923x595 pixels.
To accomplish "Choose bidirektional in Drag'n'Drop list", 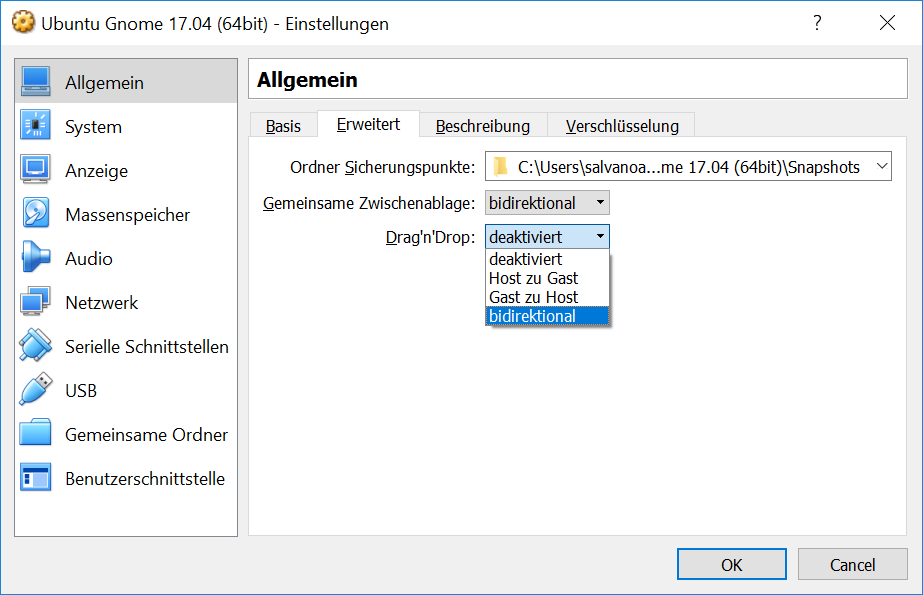I will 547,316.
